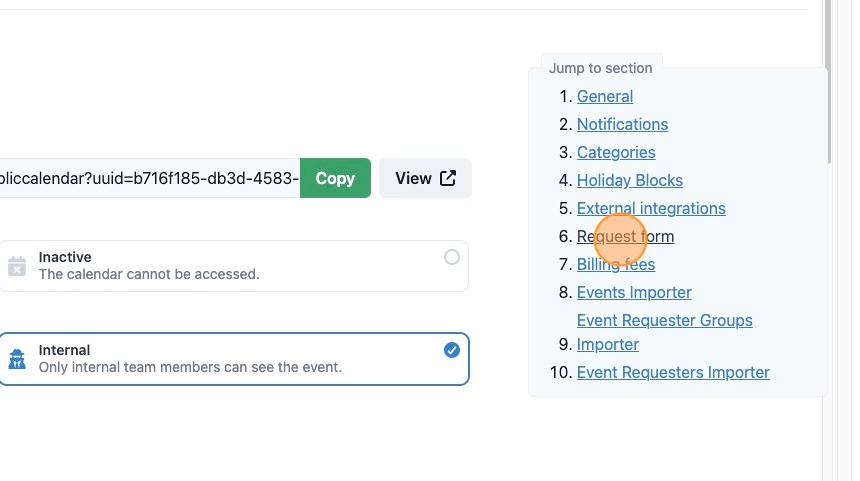Go to Event Requester Groups link
Image resolution: width=860 pixels, height=481 pixels.
click(x=664, y=320)
